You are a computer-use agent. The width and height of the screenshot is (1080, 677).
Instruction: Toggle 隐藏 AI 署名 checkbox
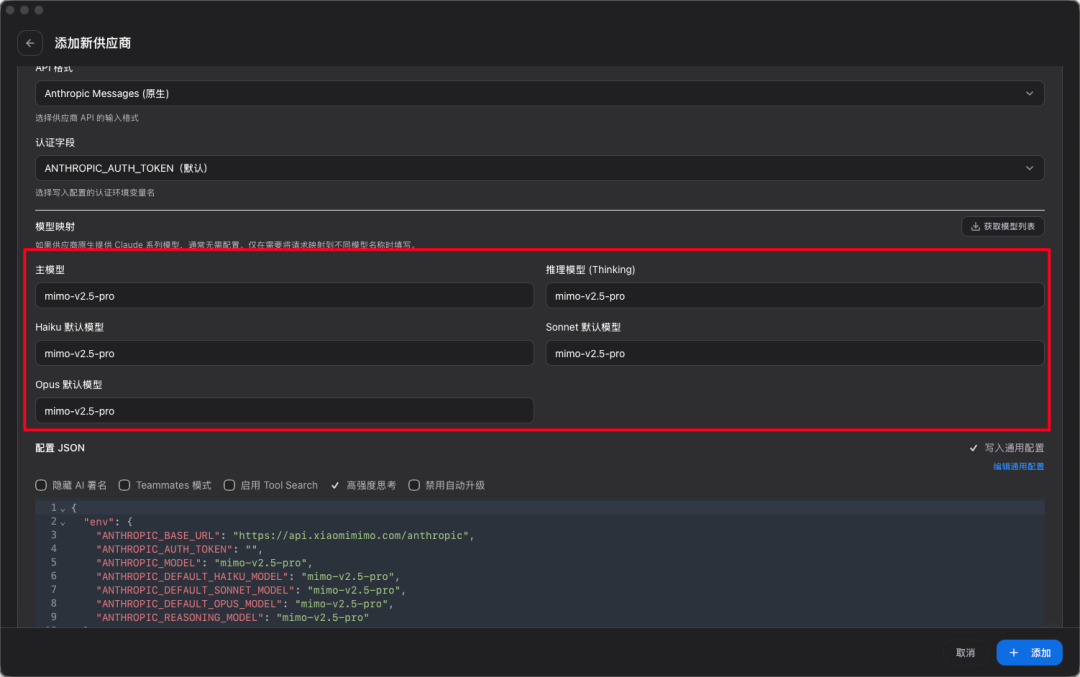click(41, 485)
